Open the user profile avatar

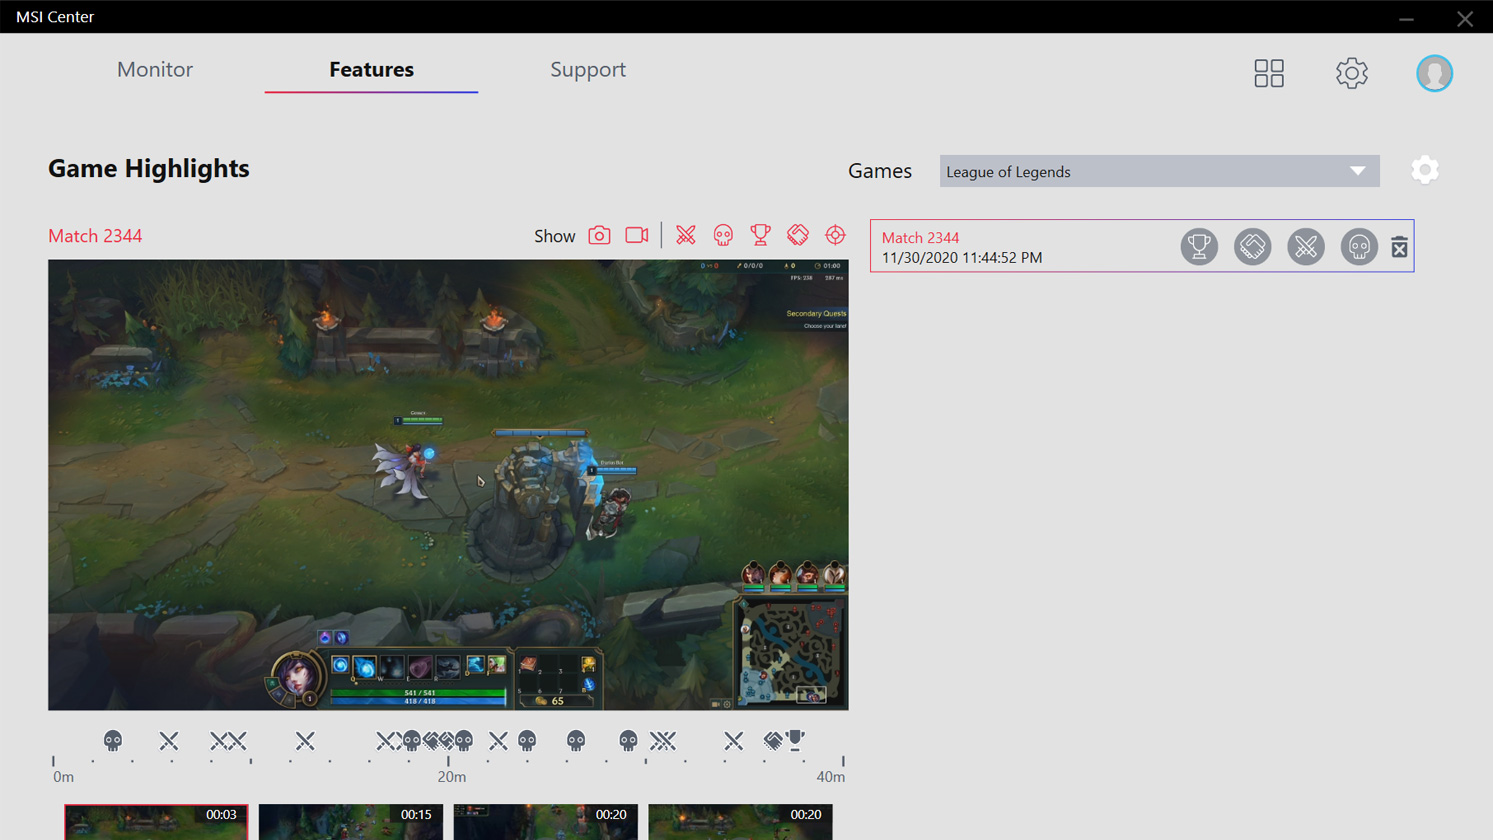[x=1434, y=73]
